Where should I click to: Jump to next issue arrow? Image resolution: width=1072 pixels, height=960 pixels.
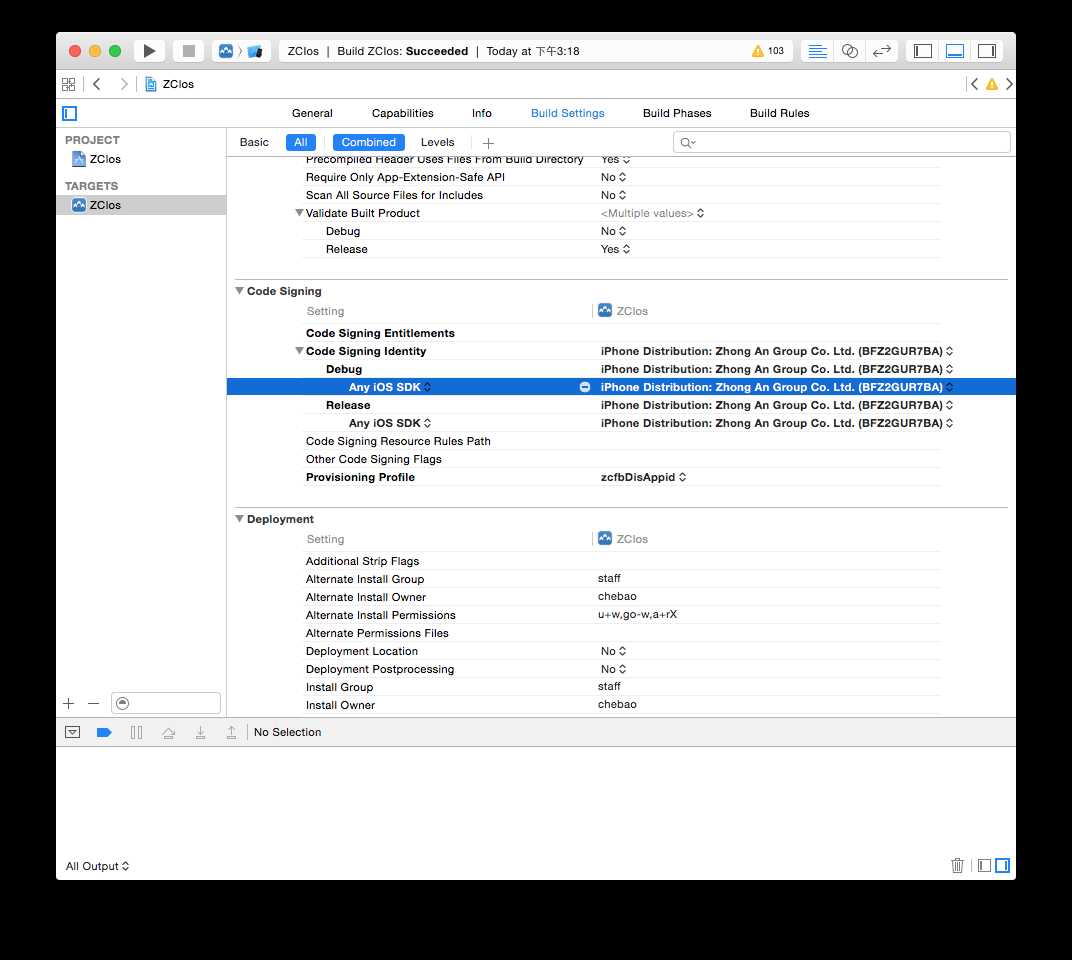coord(1009,84)
